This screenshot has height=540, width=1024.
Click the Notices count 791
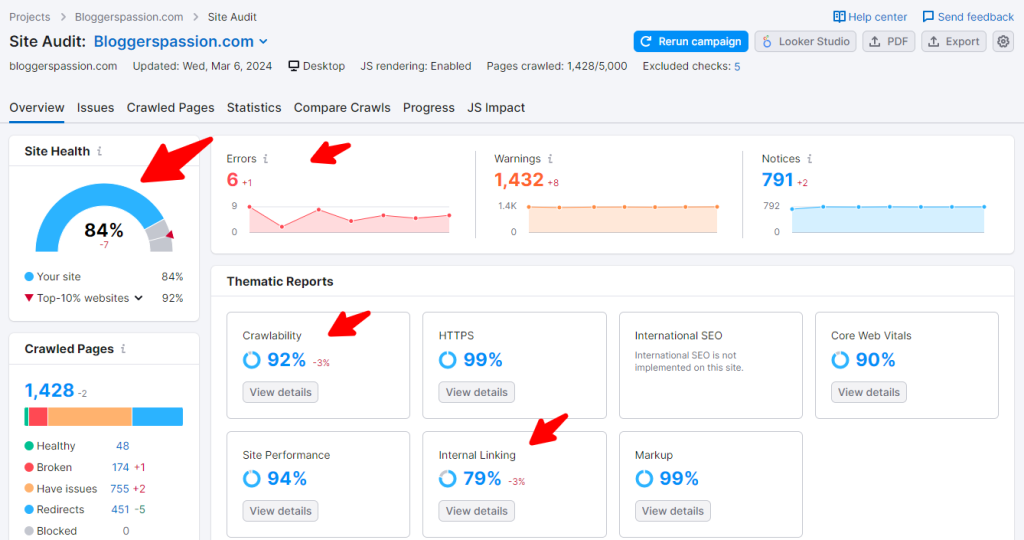point(777,180)
